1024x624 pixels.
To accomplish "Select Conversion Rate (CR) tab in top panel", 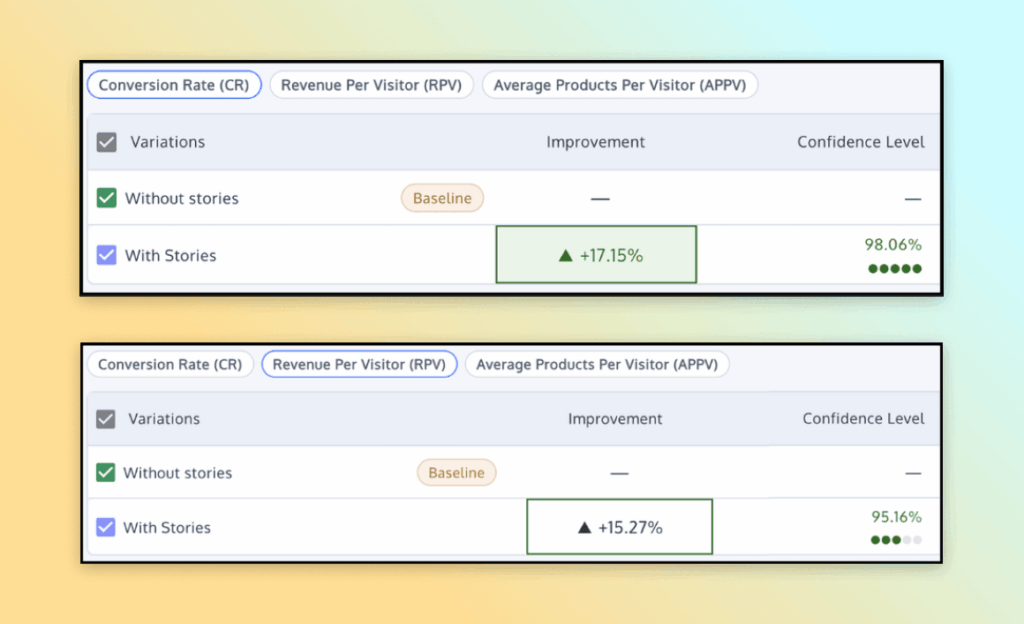I will pyautogui.click(x=174, y=85).
